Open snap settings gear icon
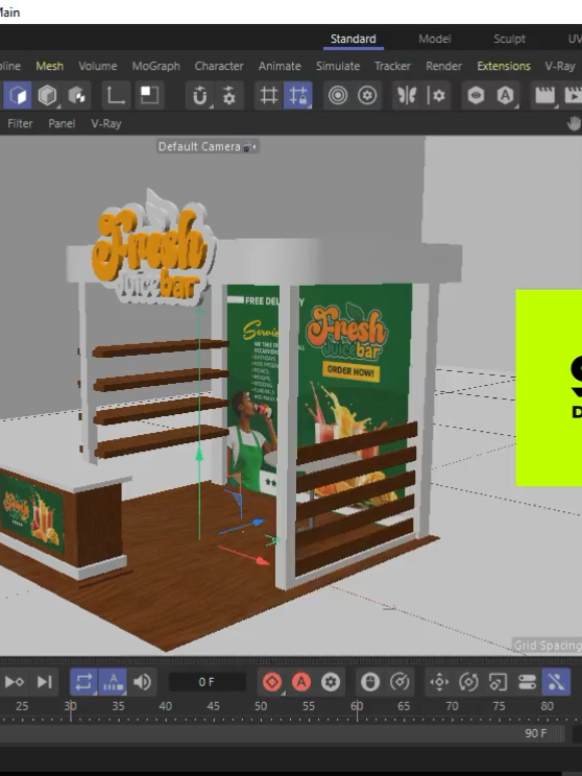The height and width of the screenshot is (776, 582). click(229, 95)
